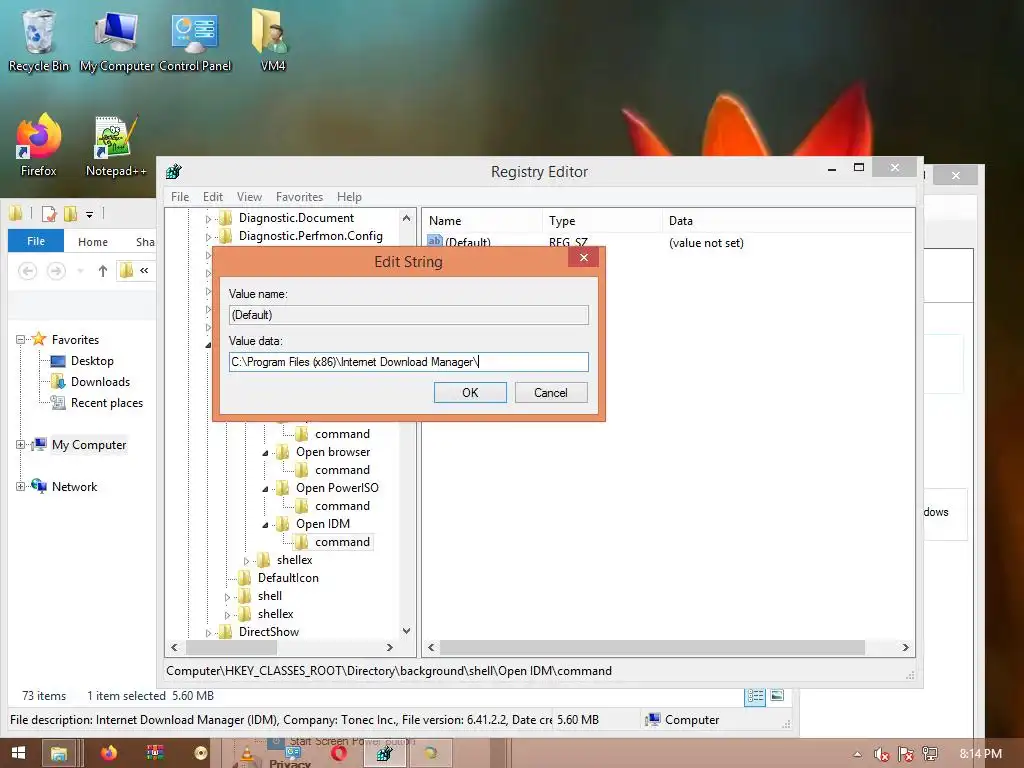Expand the Diagnostic.Document key
The image size is (1024, 768).
208,219
